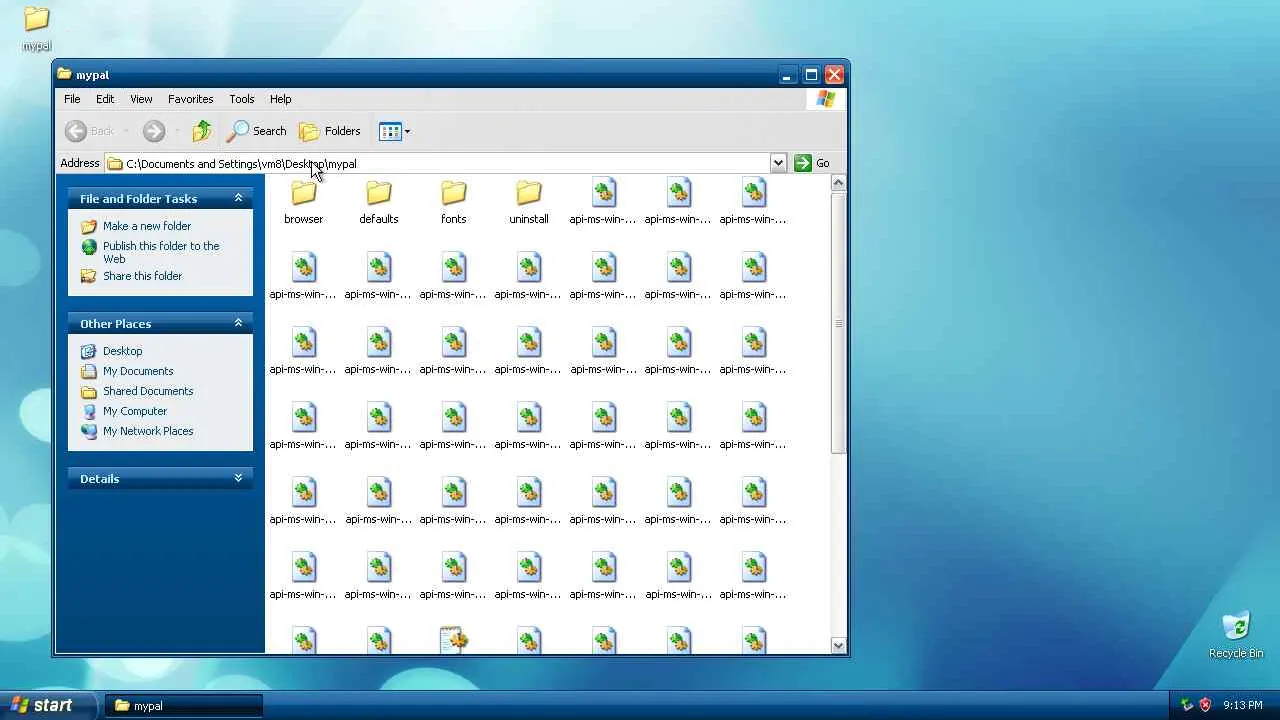
Task: Select the Recycle Bin desktop icon
Action: [x=1236, y=635]
